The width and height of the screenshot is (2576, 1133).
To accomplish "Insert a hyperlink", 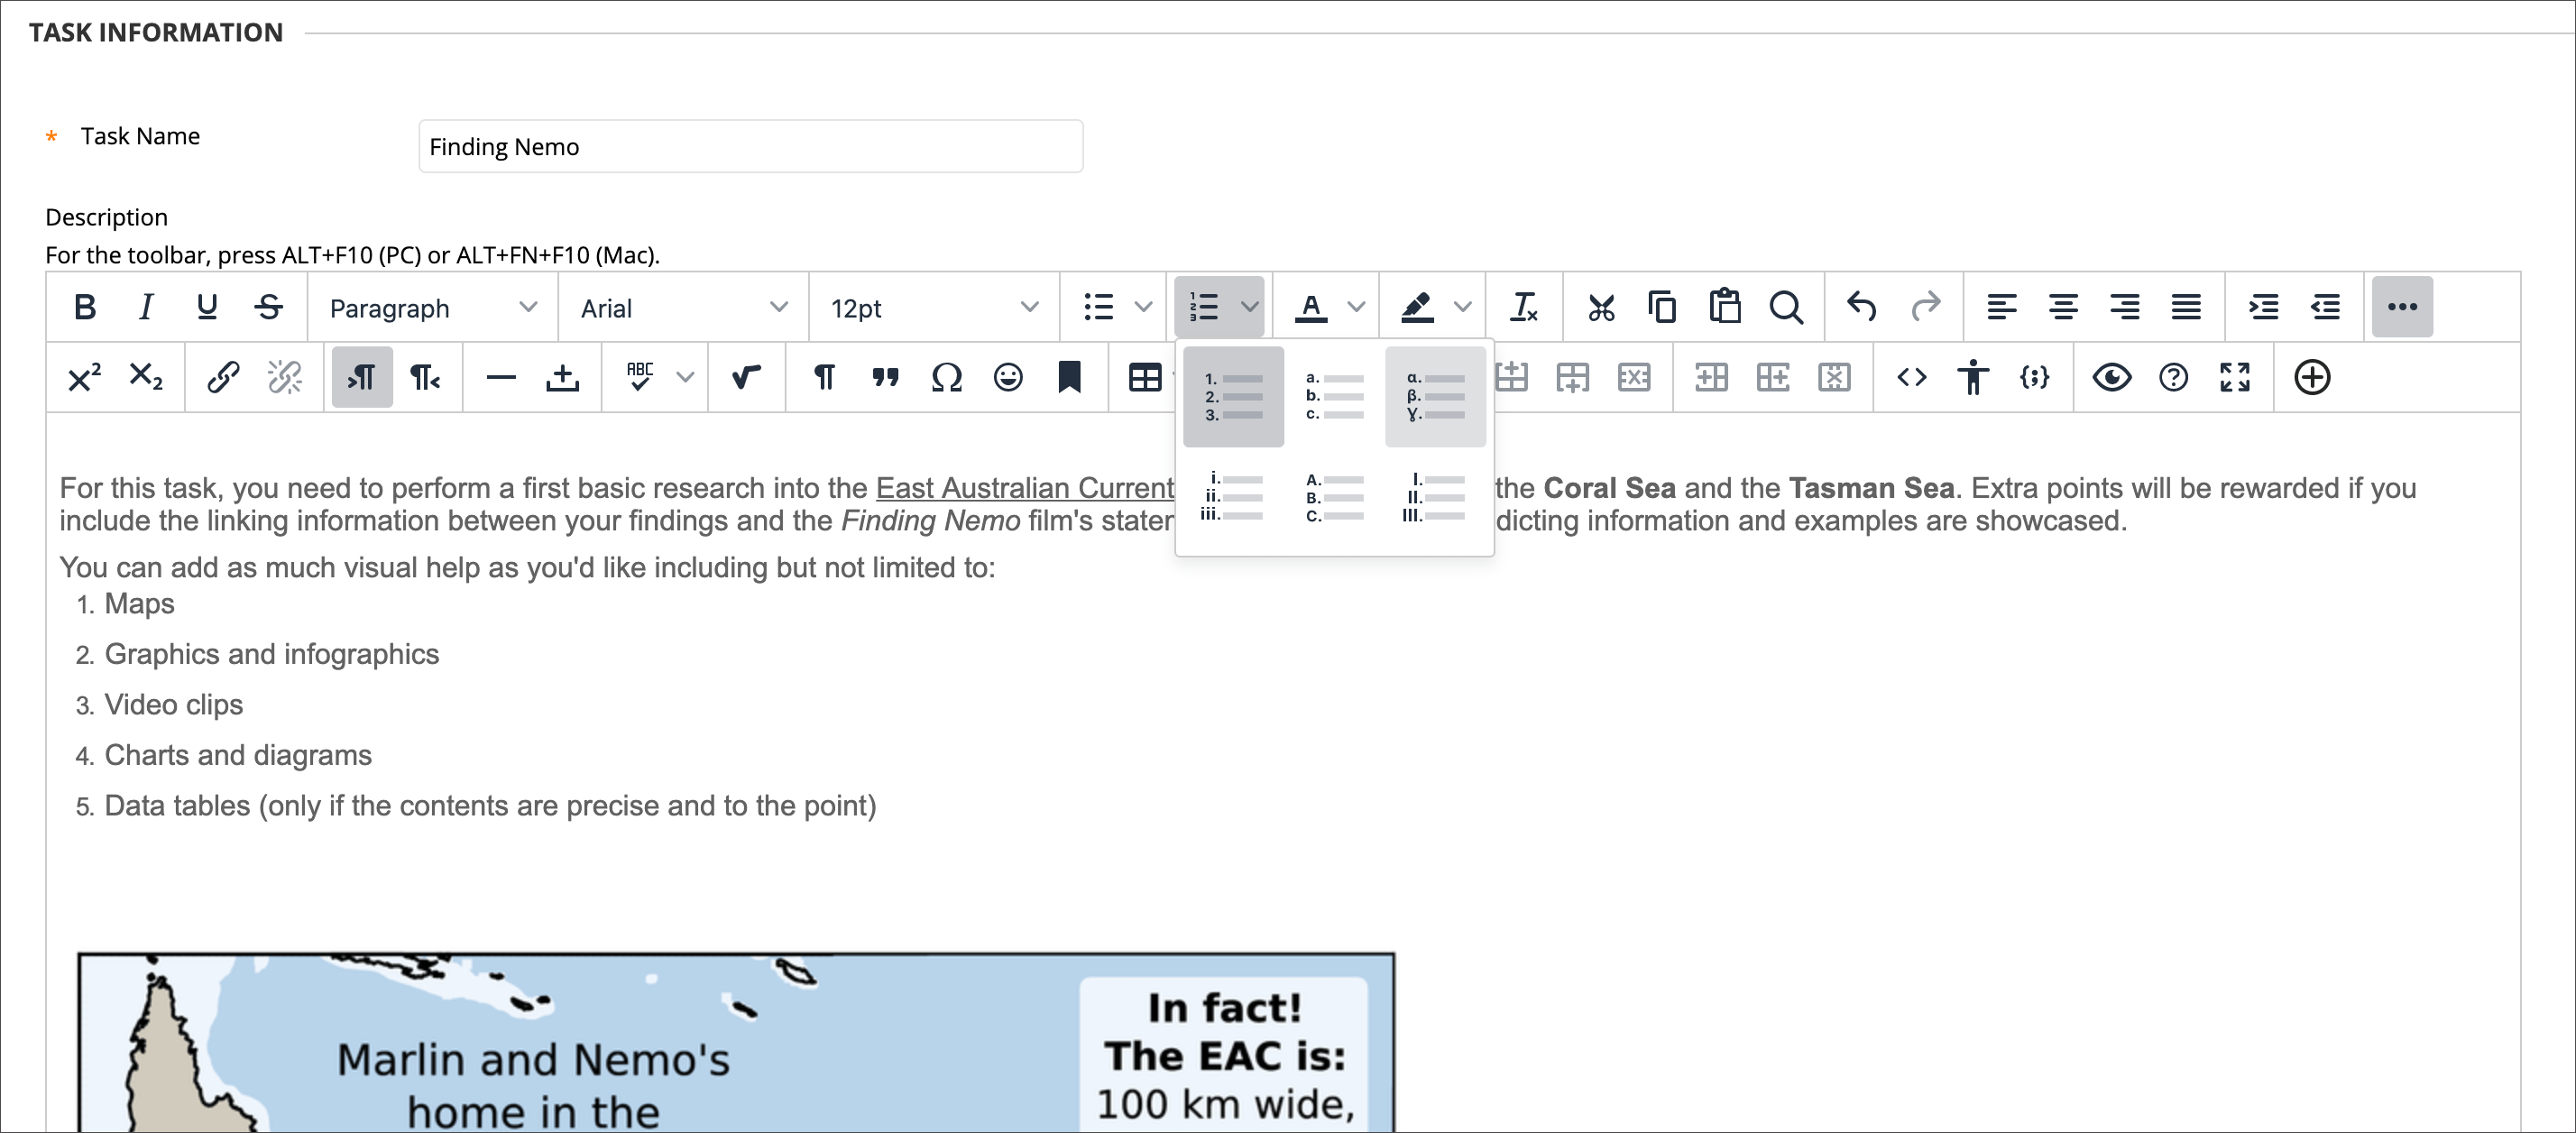I will click(221, 377).
